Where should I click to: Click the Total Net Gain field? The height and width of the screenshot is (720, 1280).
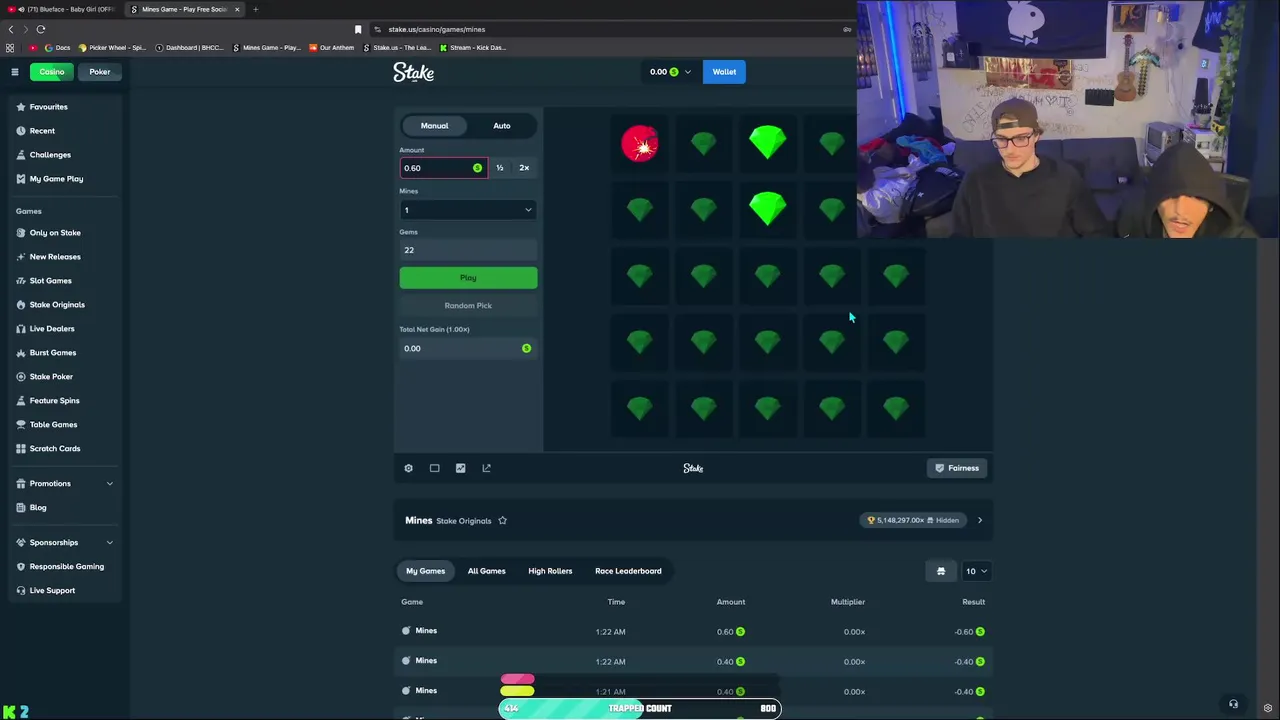coord(468,348)
